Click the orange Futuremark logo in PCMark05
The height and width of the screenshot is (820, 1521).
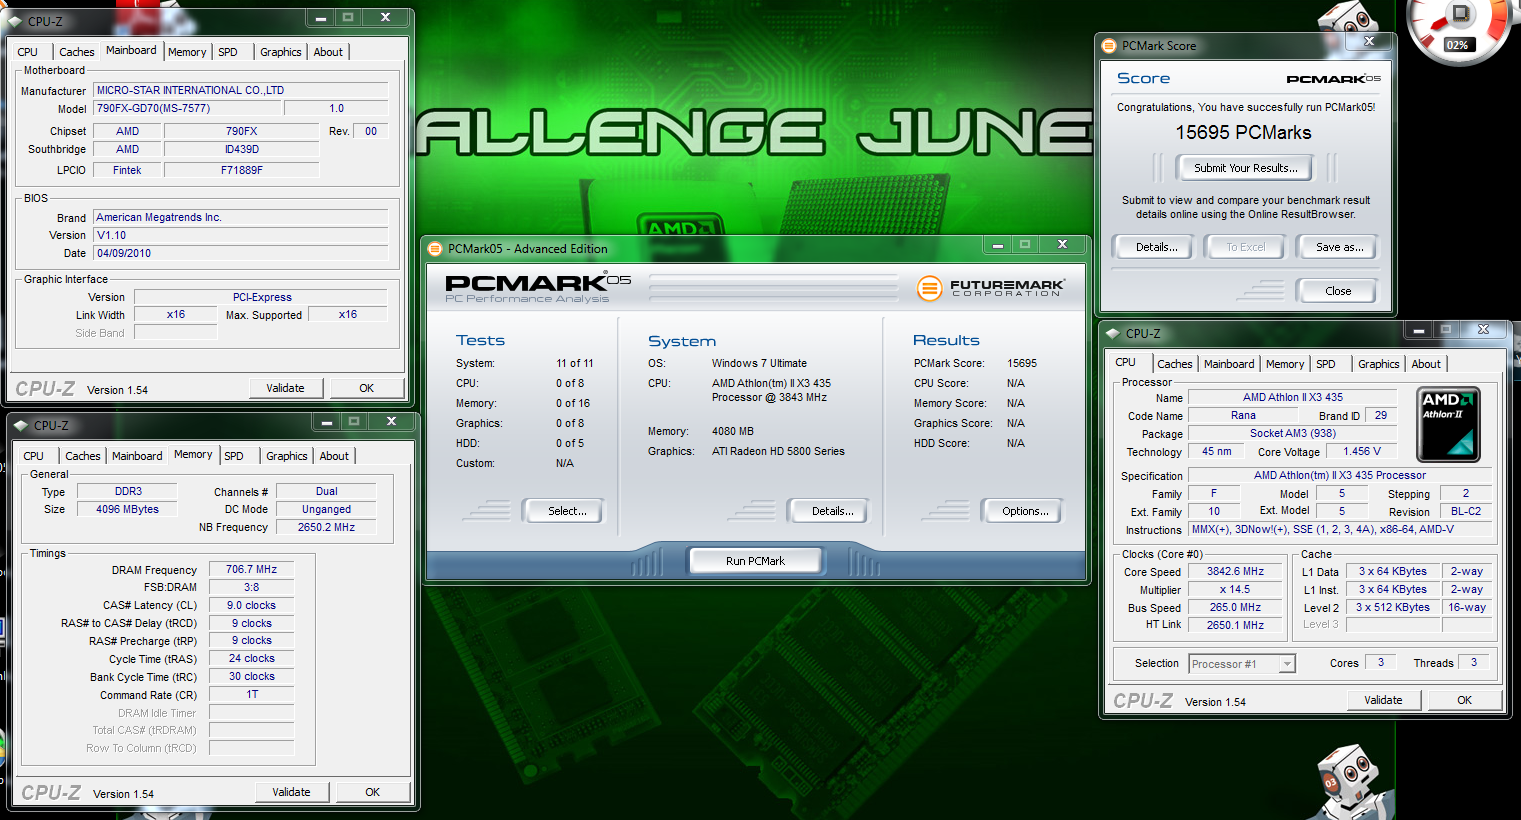pyautogui.click(x=929, y=288)
